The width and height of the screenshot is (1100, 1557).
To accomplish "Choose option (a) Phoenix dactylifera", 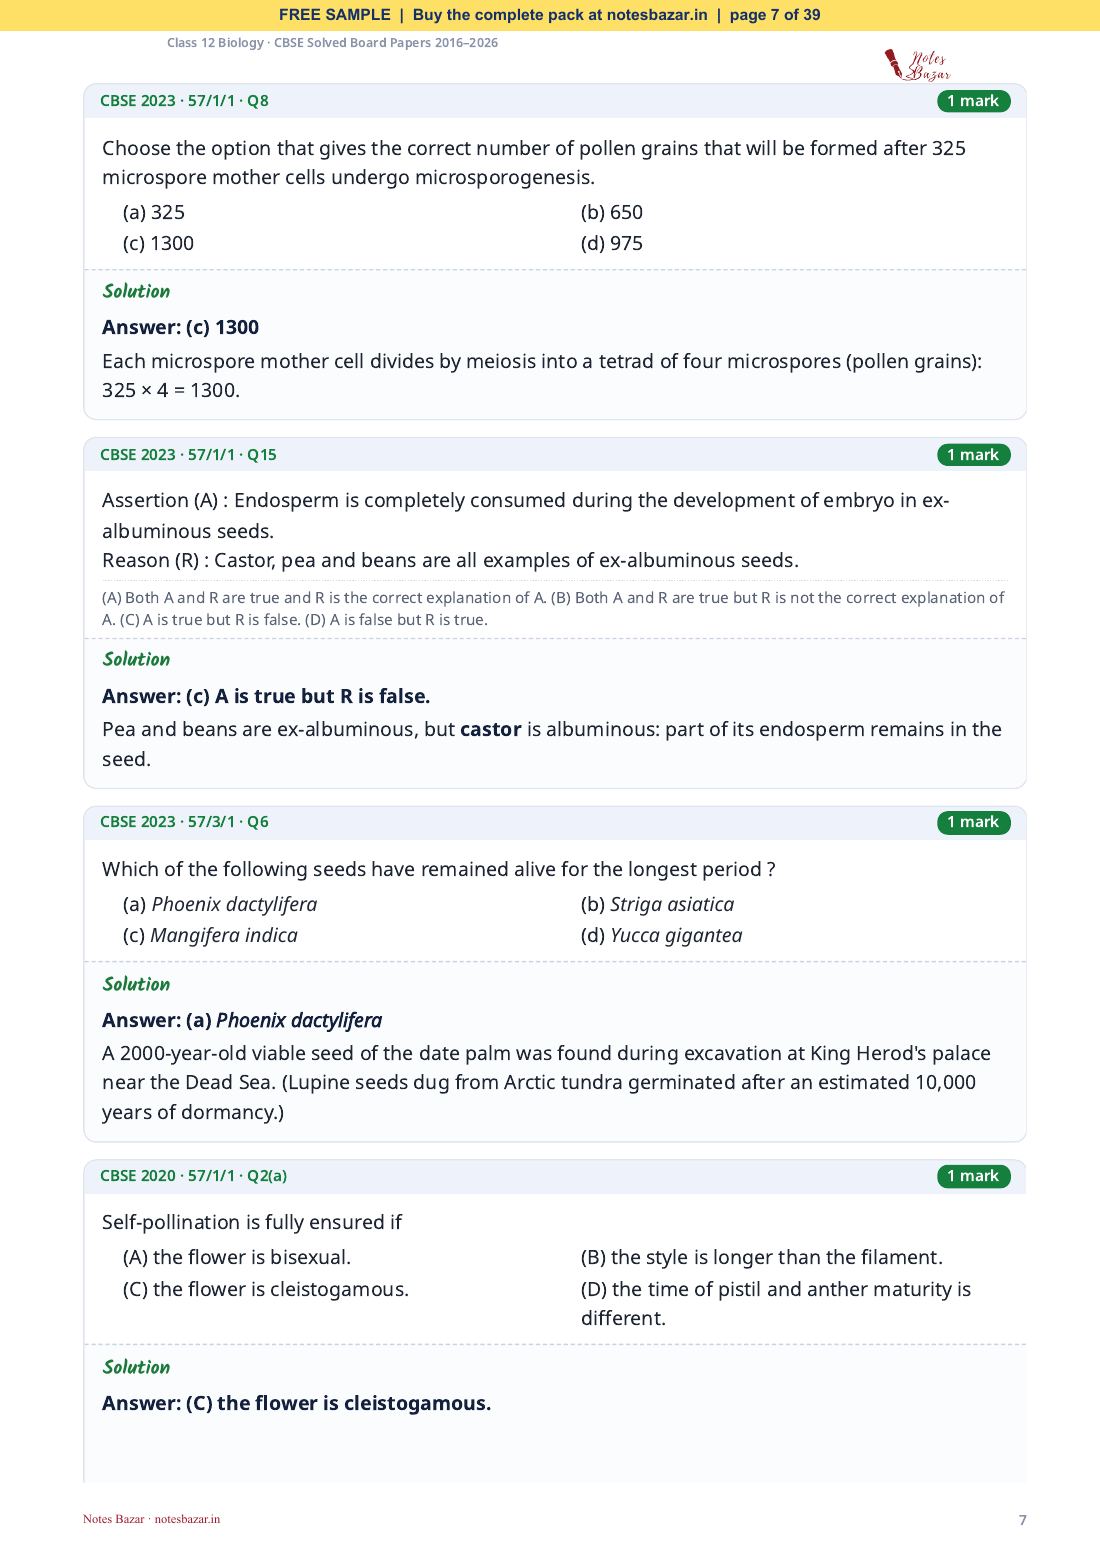I will pyautogui.click(x=220, y=904).
